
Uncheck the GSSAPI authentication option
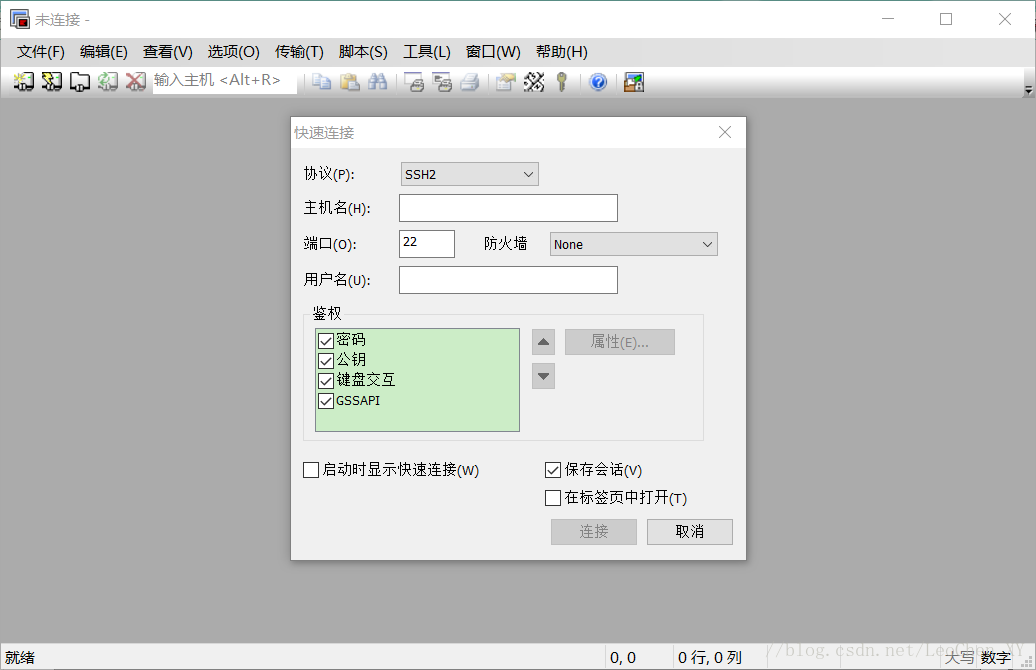pos(326,400)
